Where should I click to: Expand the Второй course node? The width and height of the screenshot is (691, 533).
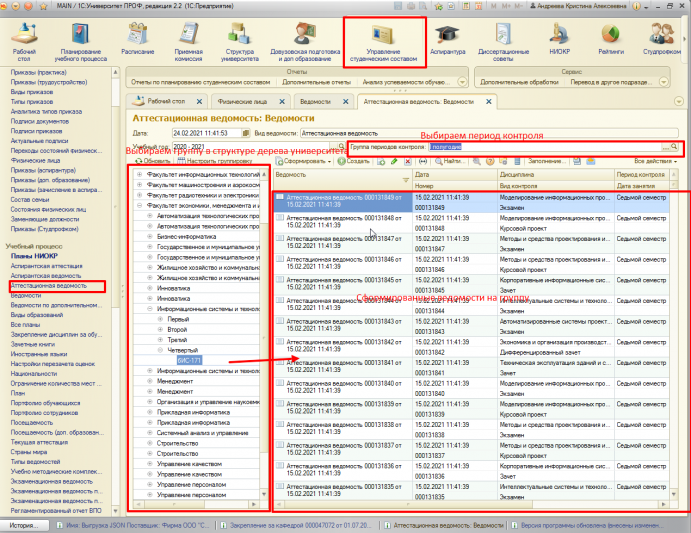tap(160, 329)
